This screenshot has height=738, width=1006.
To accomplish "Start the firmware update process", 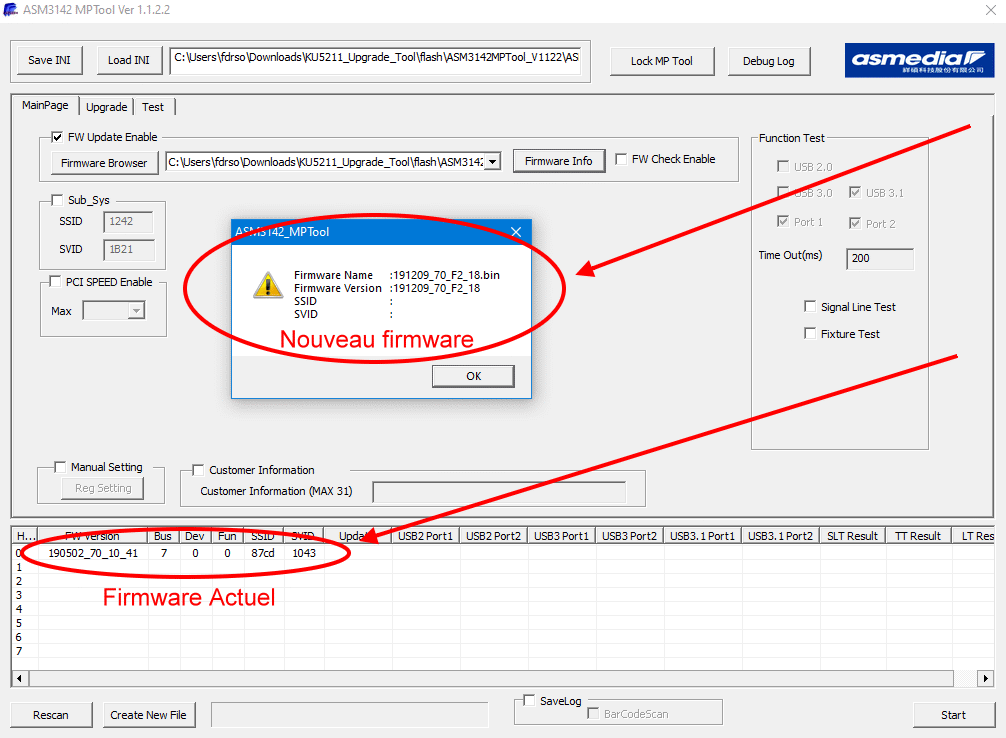I will [953, 715].
